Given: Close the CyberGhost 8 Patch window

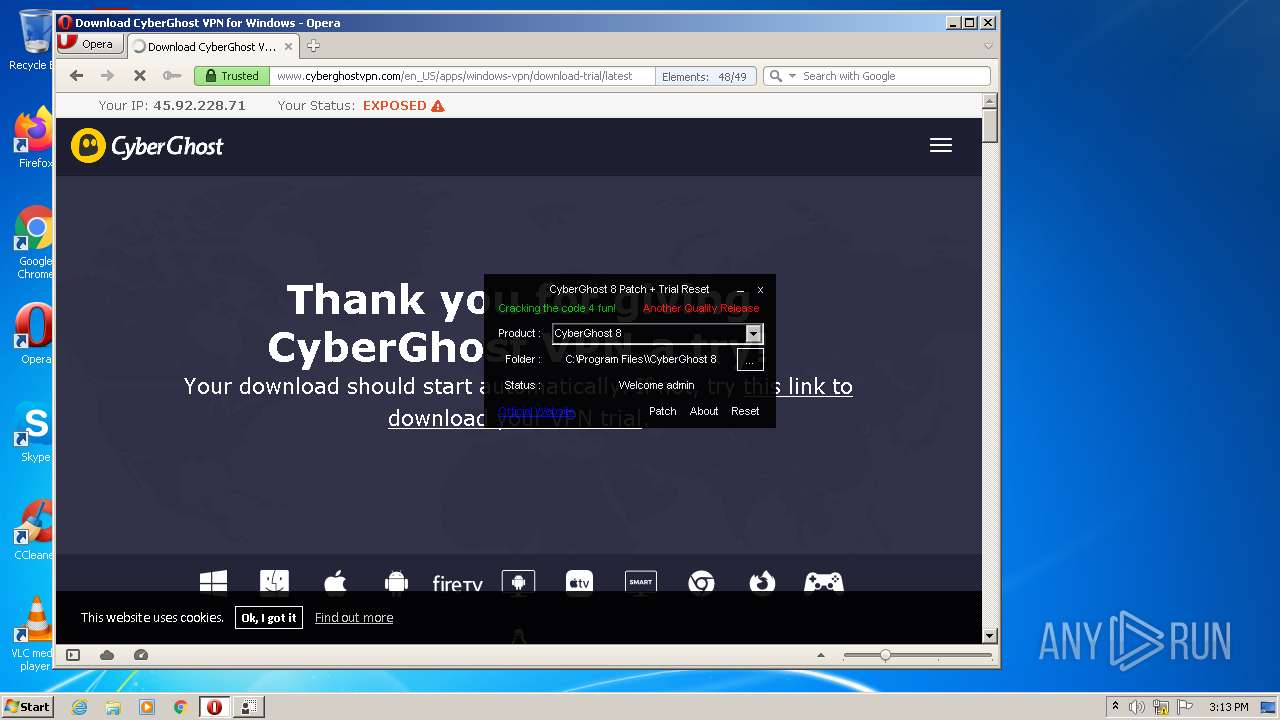Looking at the screenshot, I should click(x=760, y=290).
